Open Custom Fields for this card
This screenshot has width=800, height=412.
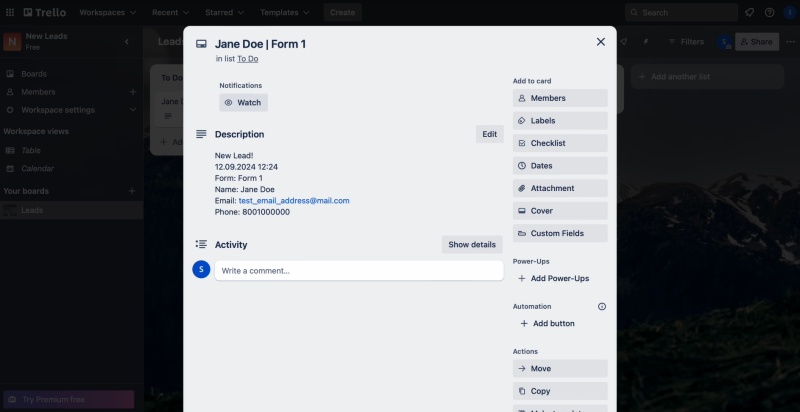(x=560, y=233)
